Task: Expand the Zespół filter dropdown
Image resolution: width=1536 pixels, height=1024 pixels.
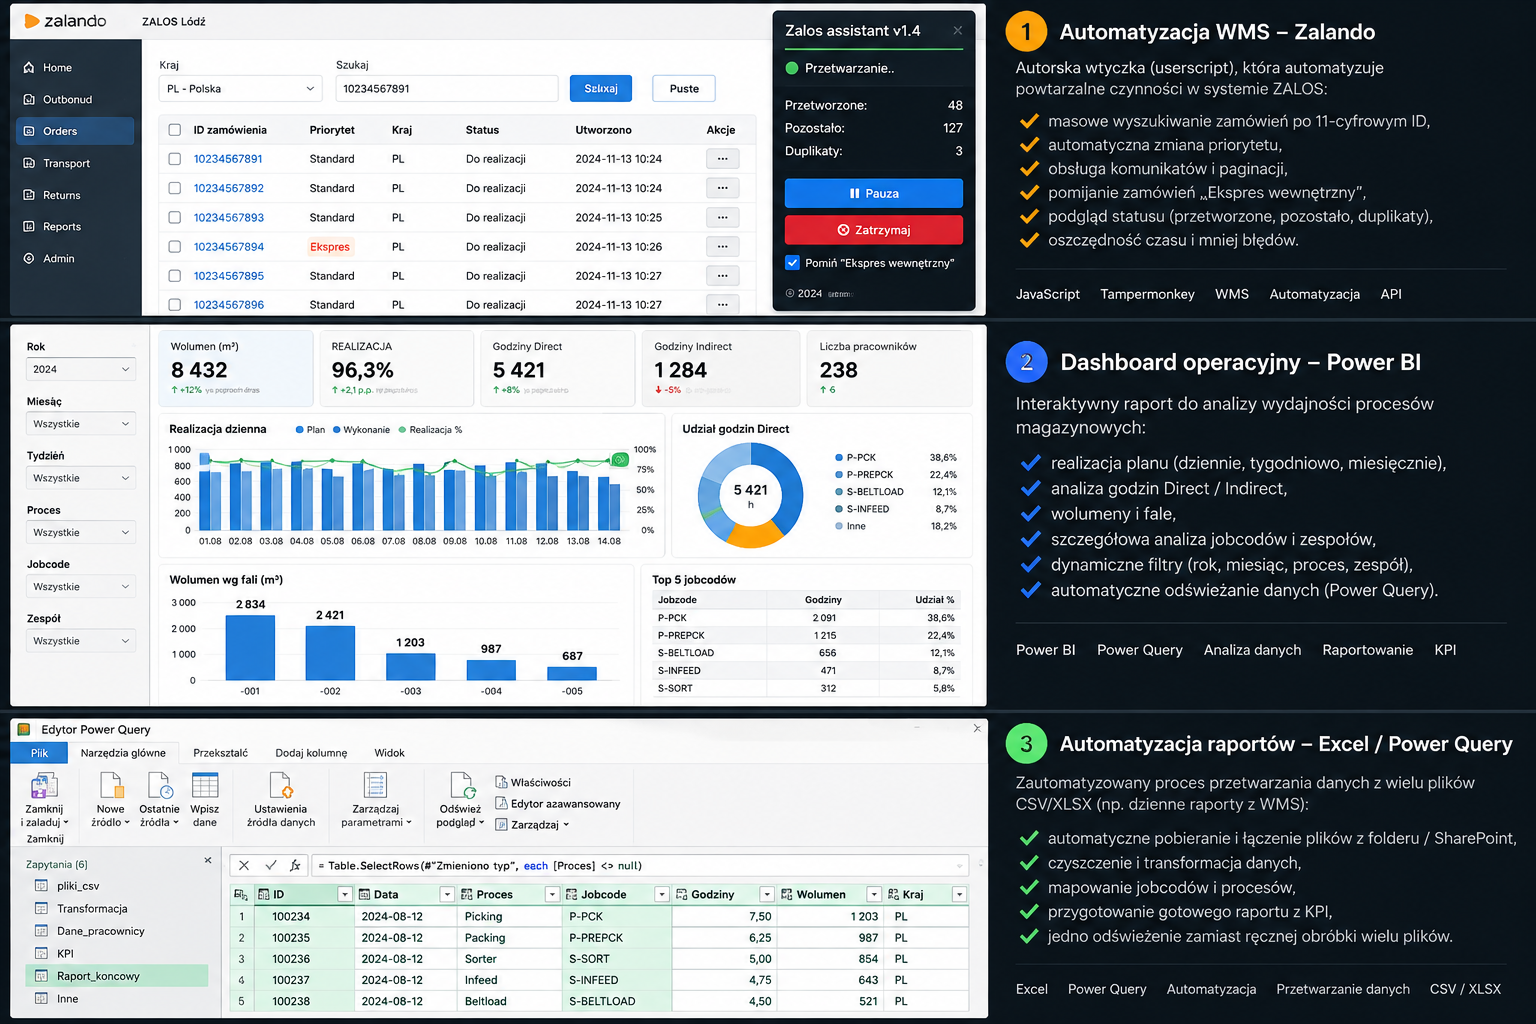Action: click(x=81, y=641)
